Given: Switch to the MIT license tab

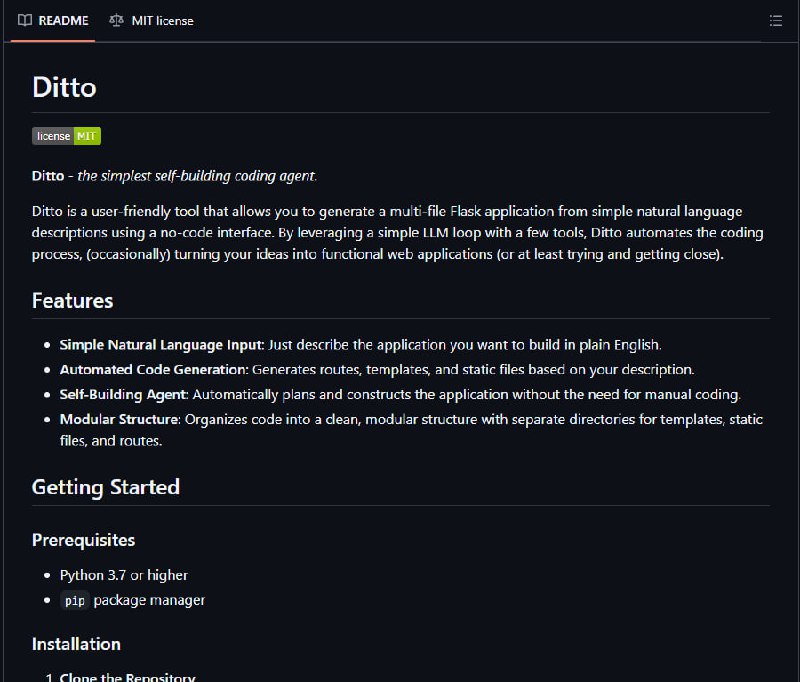Looking at the screenshot, I should coord(152,21).
